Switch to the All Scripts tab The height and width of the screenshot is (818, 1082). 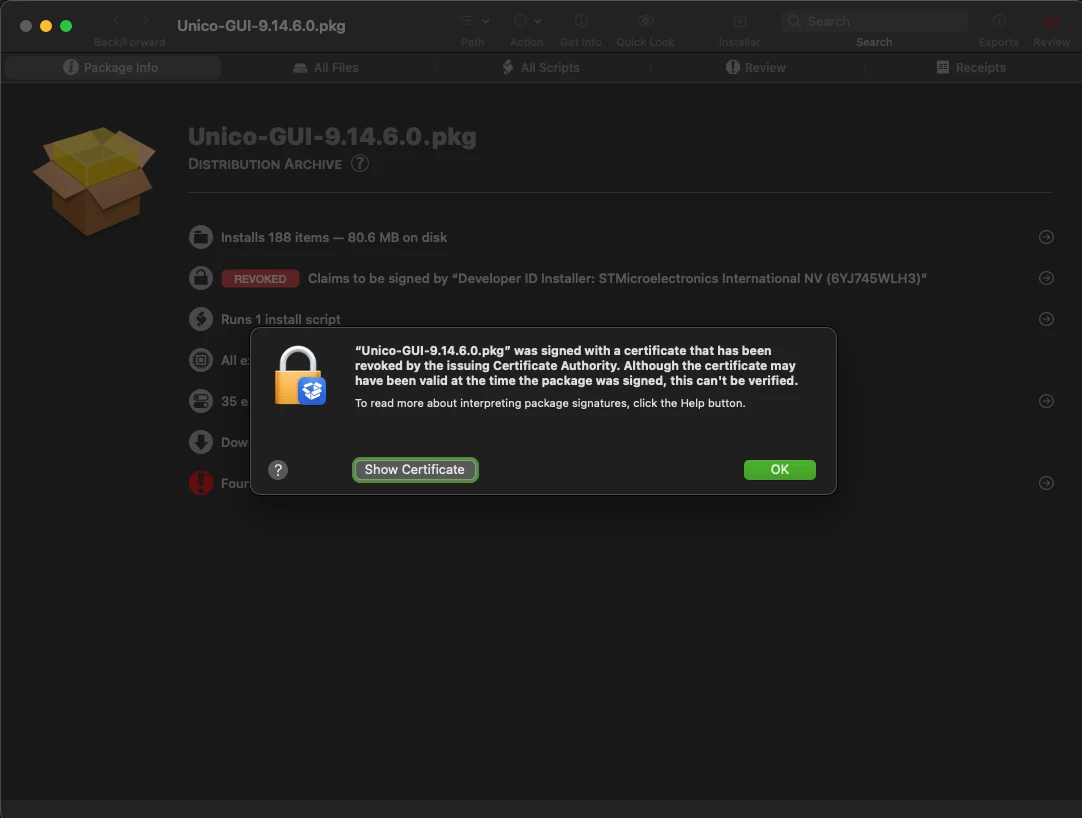point(540,68)
